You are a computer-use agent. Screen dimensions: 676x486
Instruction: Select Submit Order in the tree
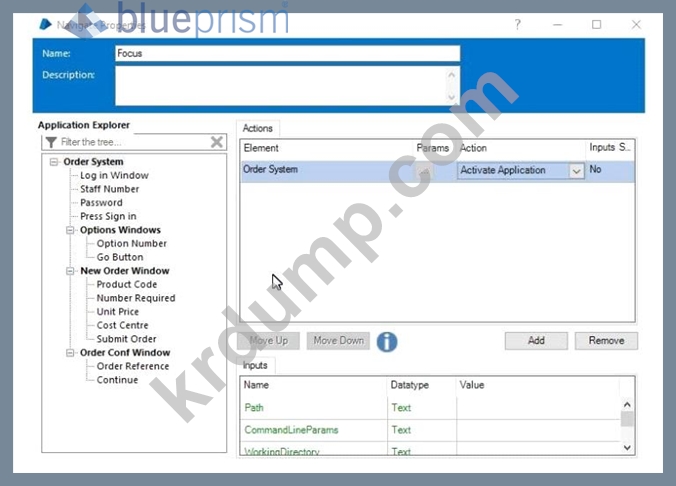(126, 339)
